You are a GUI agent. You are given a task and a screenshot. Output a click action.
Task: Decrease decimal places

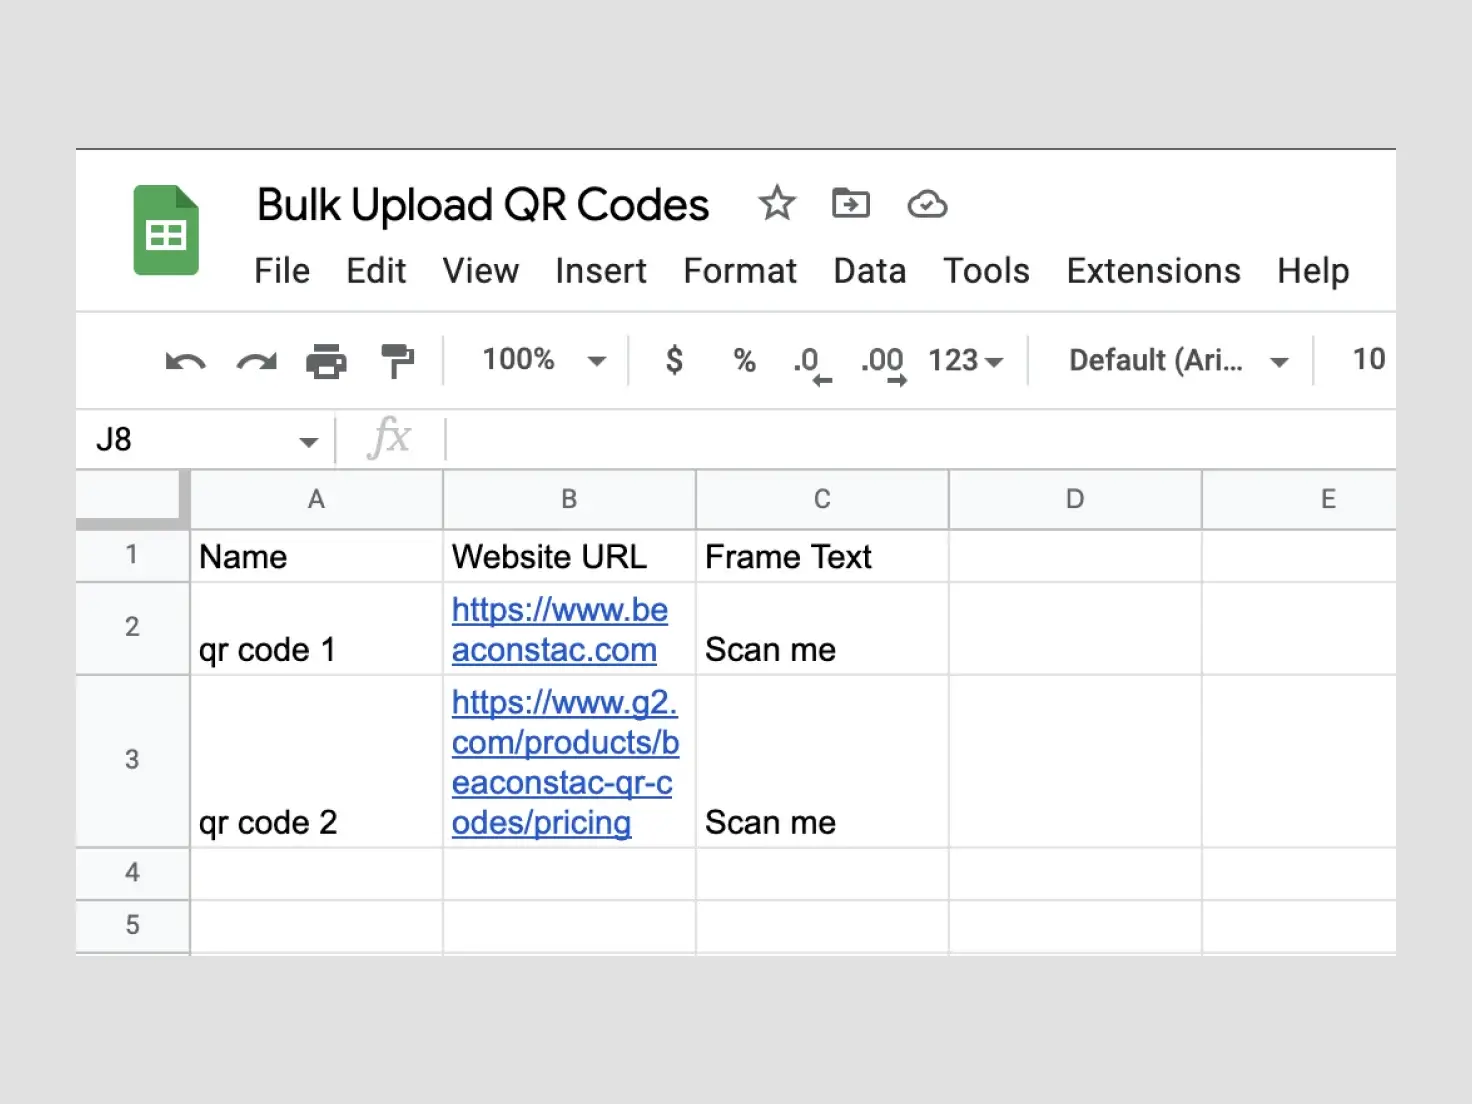coord(813,364)
